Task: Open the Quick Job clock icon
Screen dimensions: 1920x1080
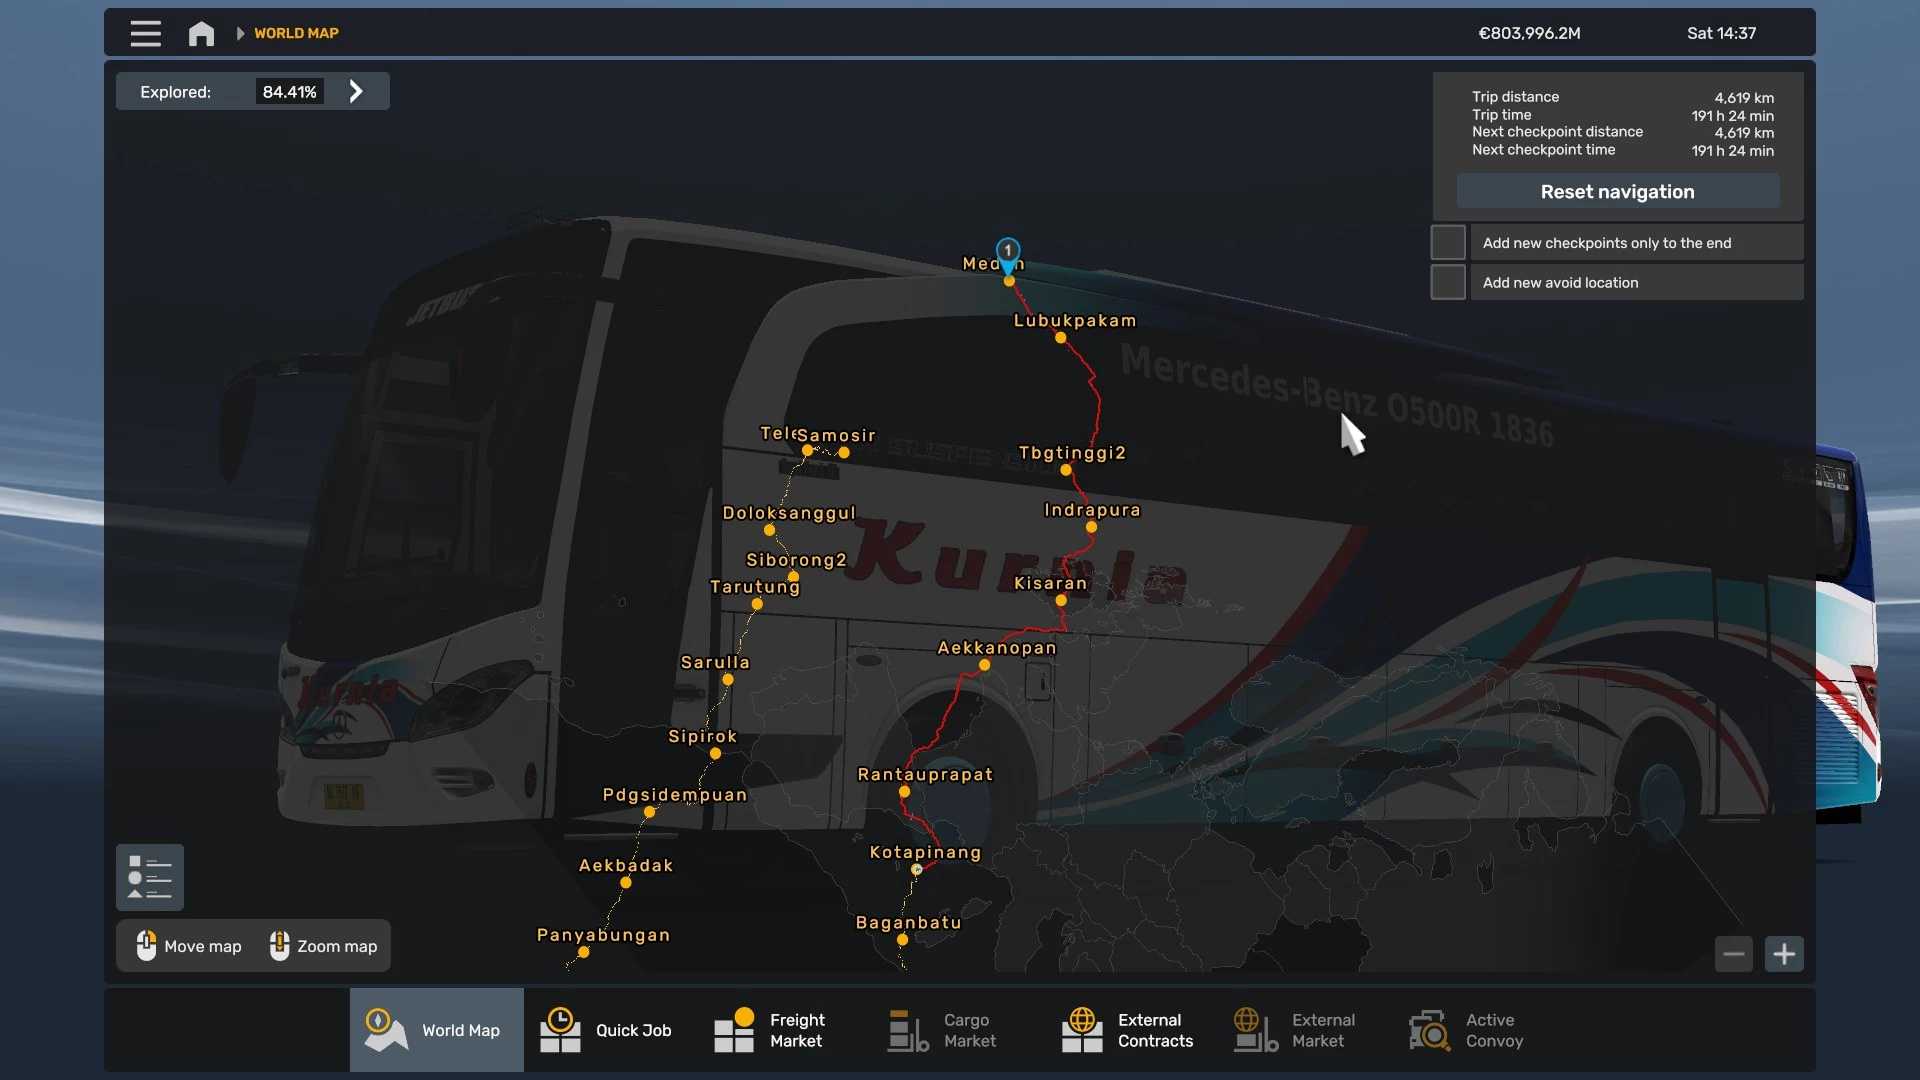Action: pyautogui.click(x=560, y=1030)
